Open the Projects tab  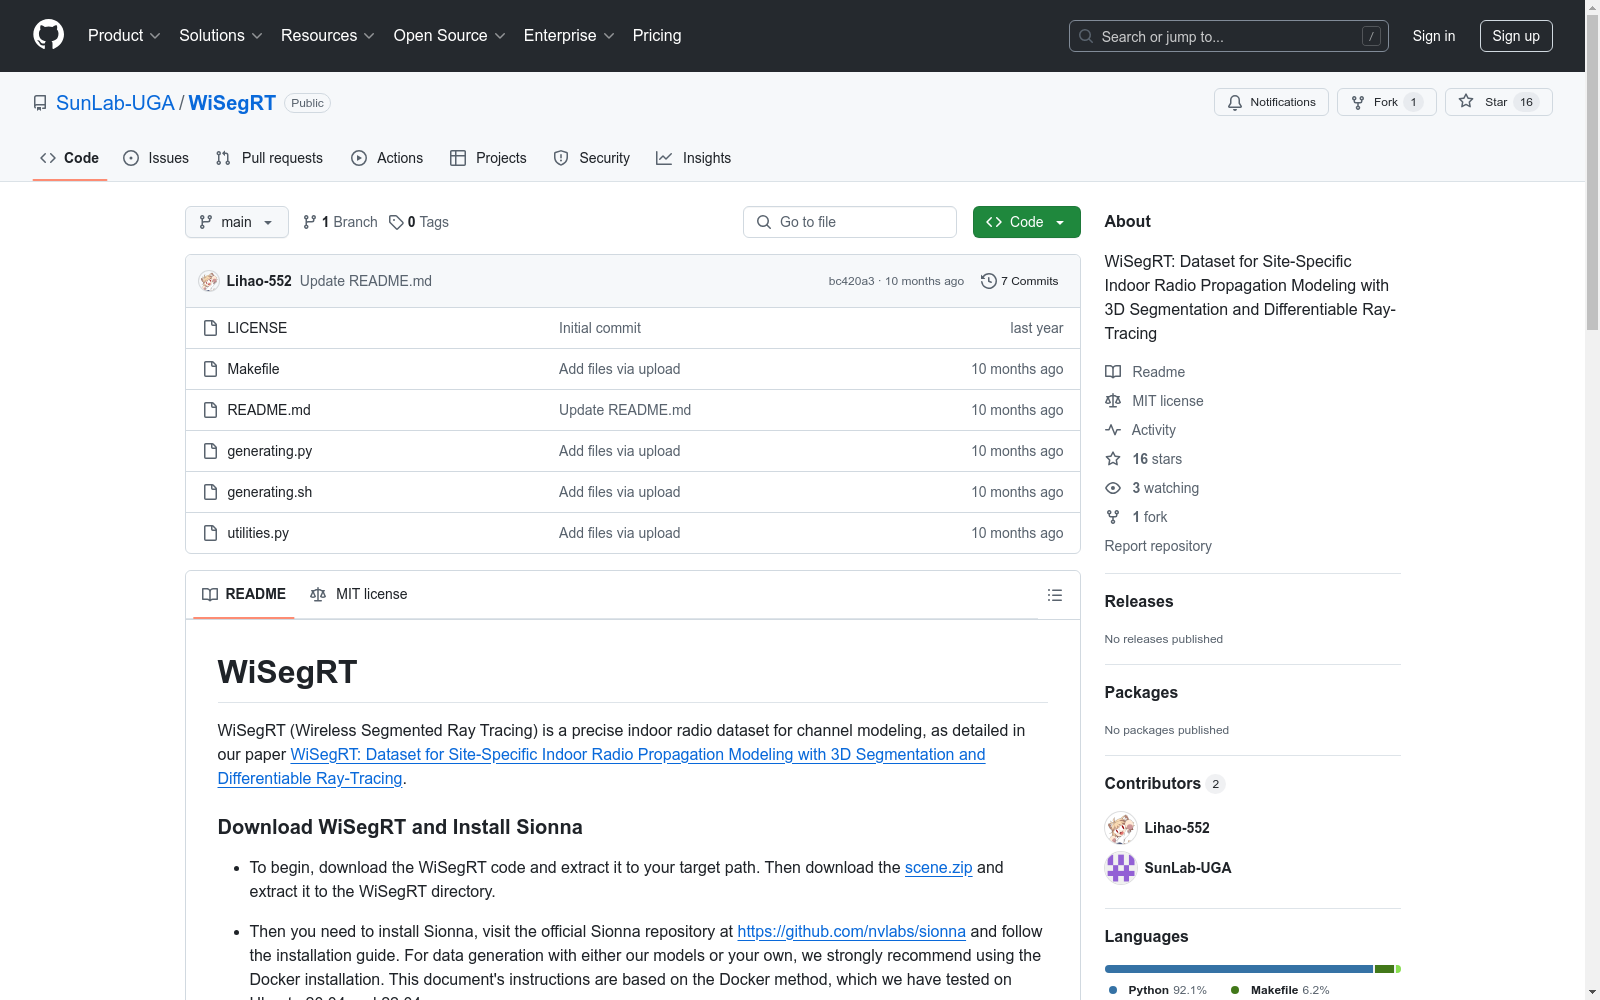click(x=488, y=158)
